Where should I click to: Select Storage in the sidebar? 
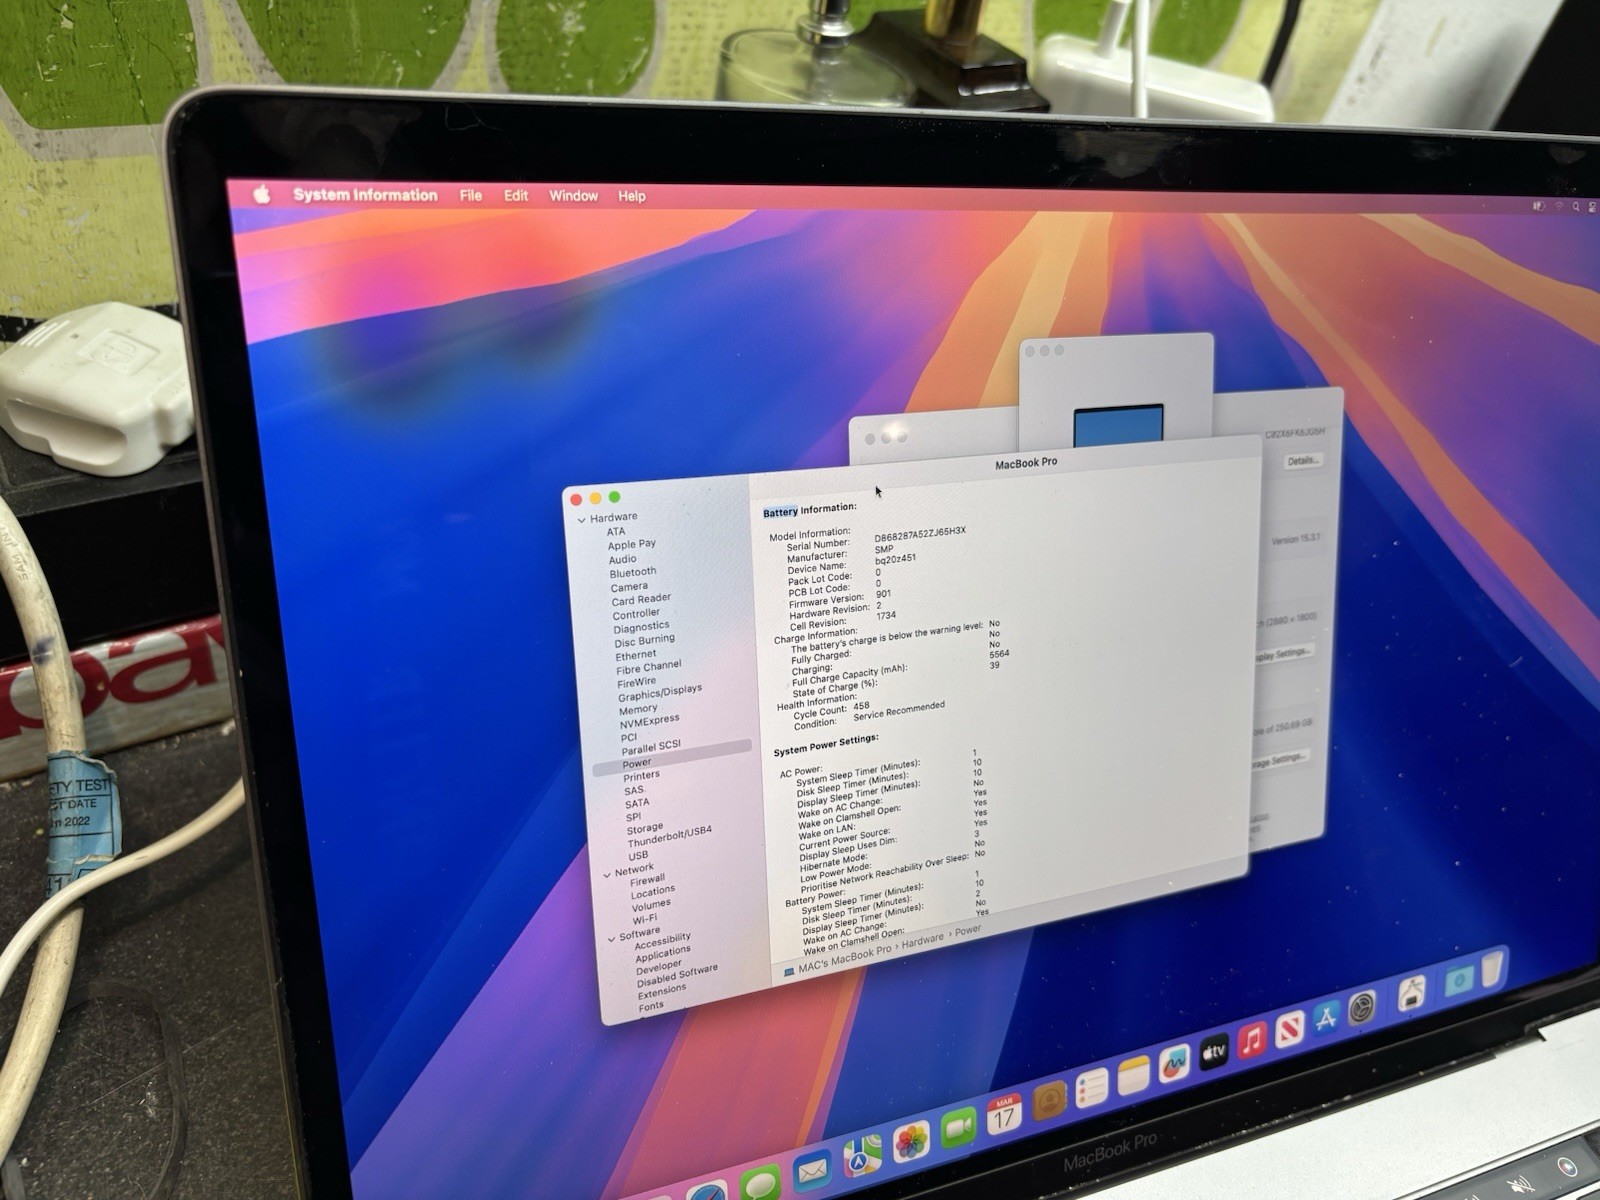pyautogui.click(x=645, y=829)
